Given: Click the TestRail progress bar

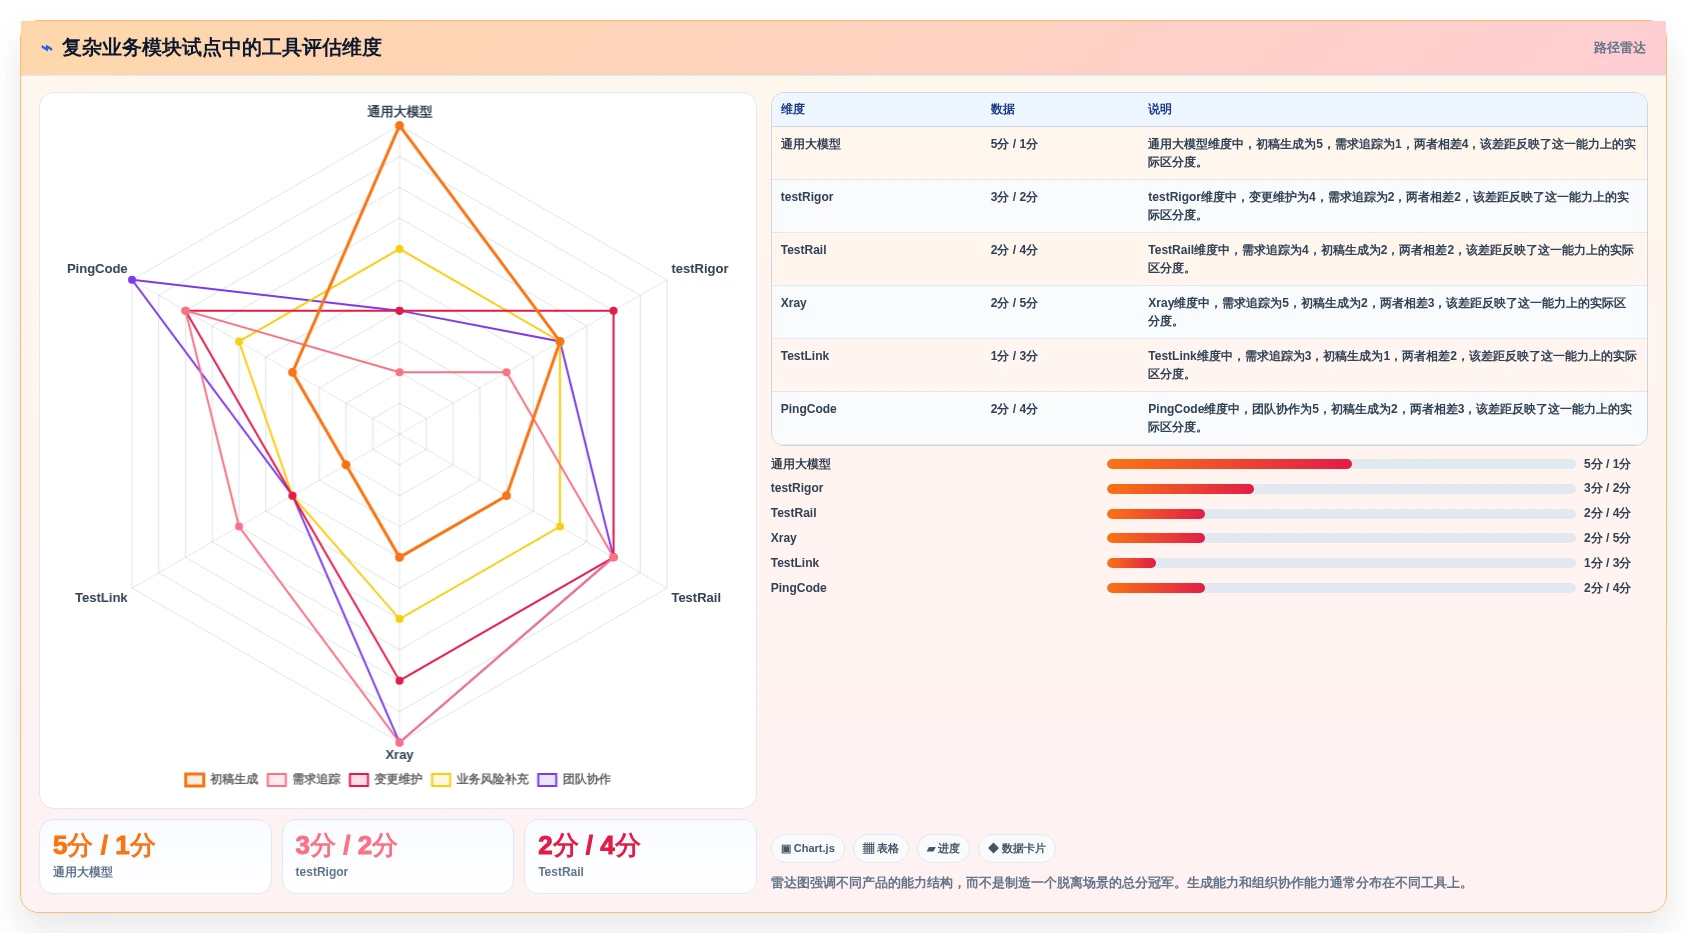Looking at the screenshot, I should pyautogui.click(x=1341, y=514).
